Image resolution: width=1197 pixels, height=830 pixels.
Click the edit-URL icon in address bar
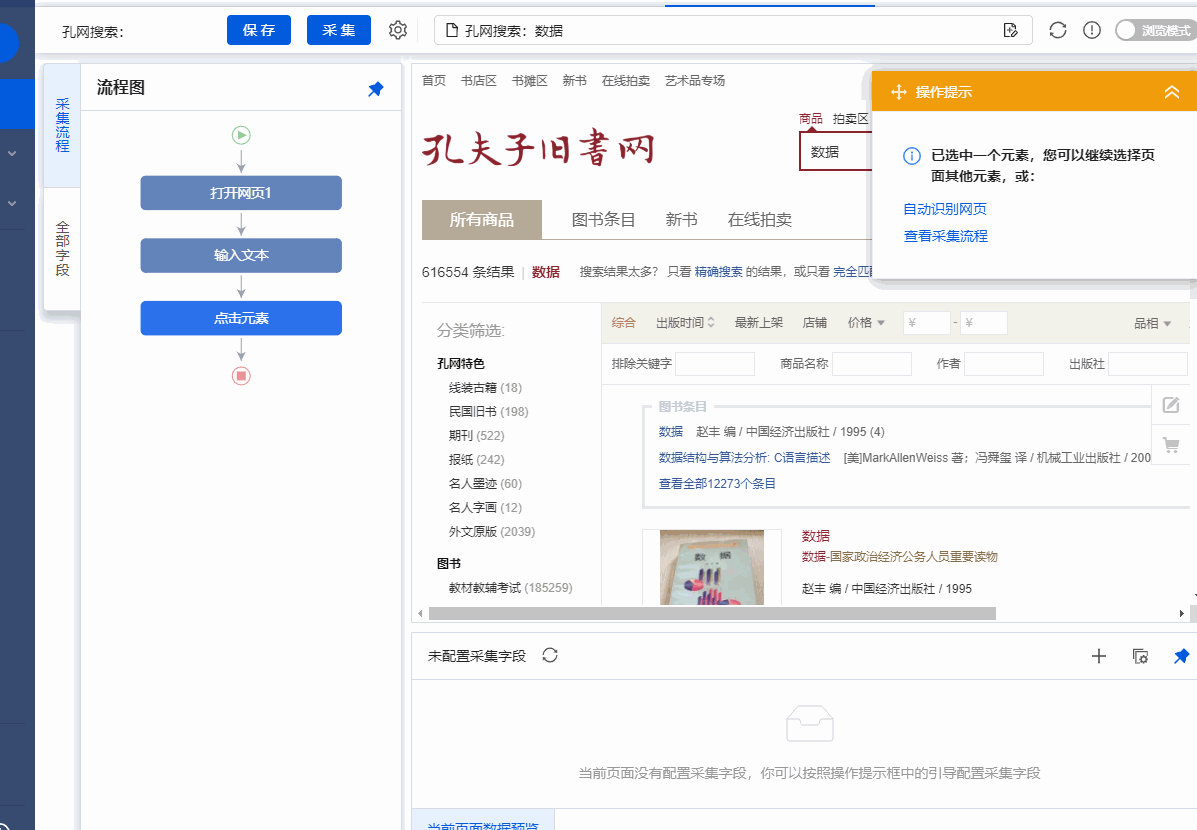click(1011, 31)
